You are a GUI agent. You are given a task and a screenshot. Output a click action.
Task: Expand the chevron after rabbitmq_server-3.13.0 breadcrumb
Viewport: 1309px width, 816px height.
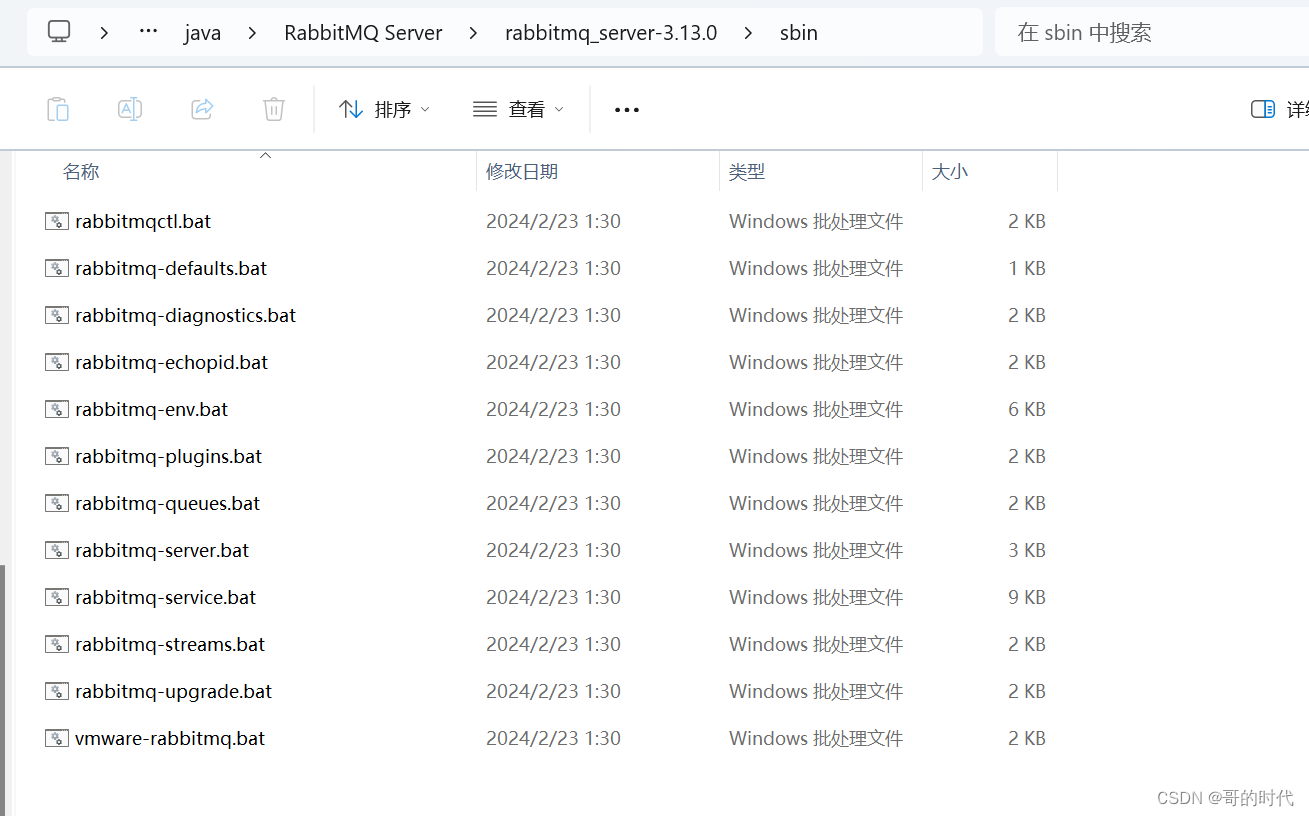pos(748,32)
